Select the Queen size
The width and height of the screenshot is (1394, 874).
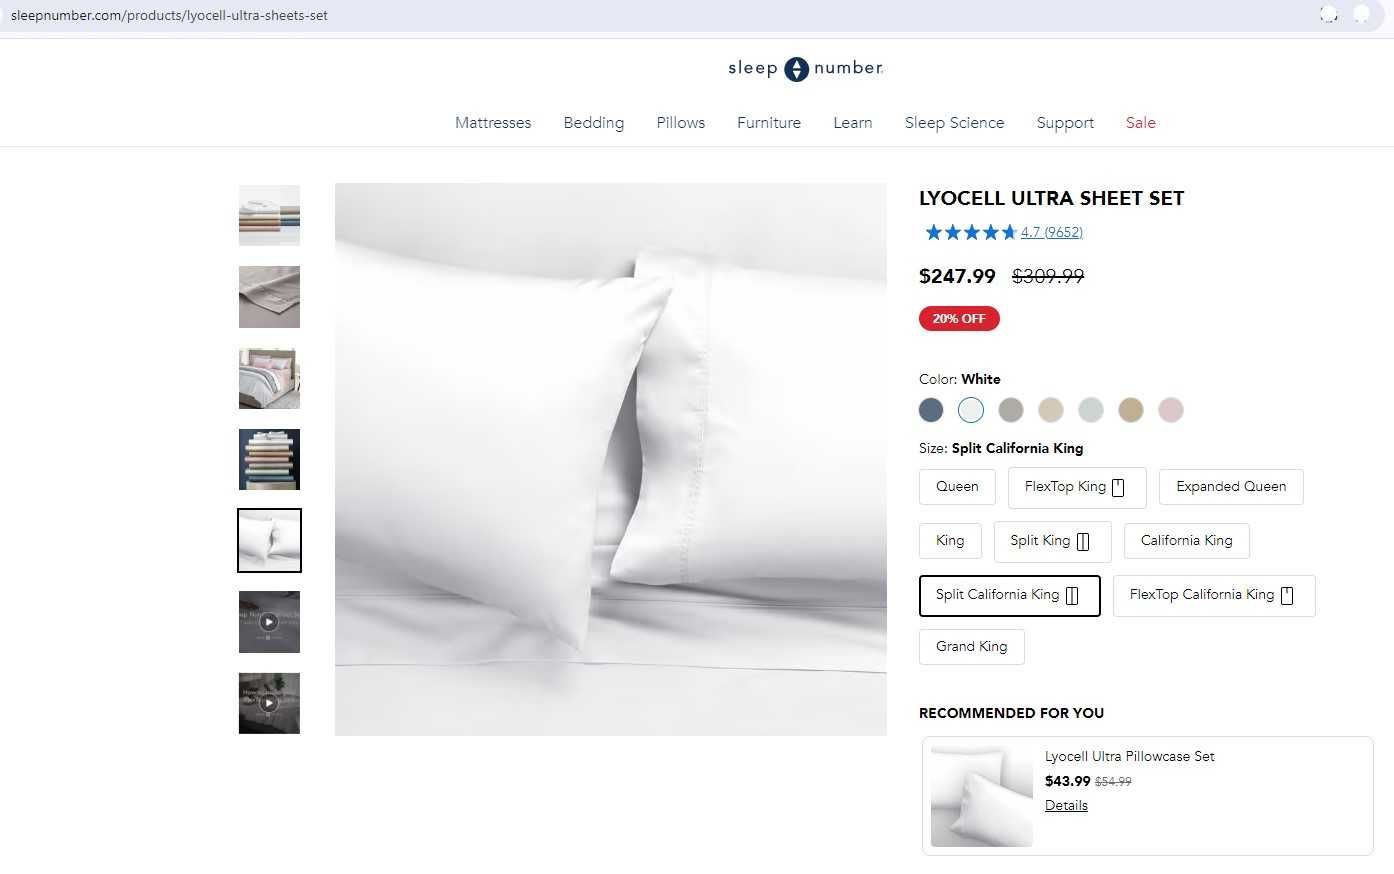coord(957,487)
